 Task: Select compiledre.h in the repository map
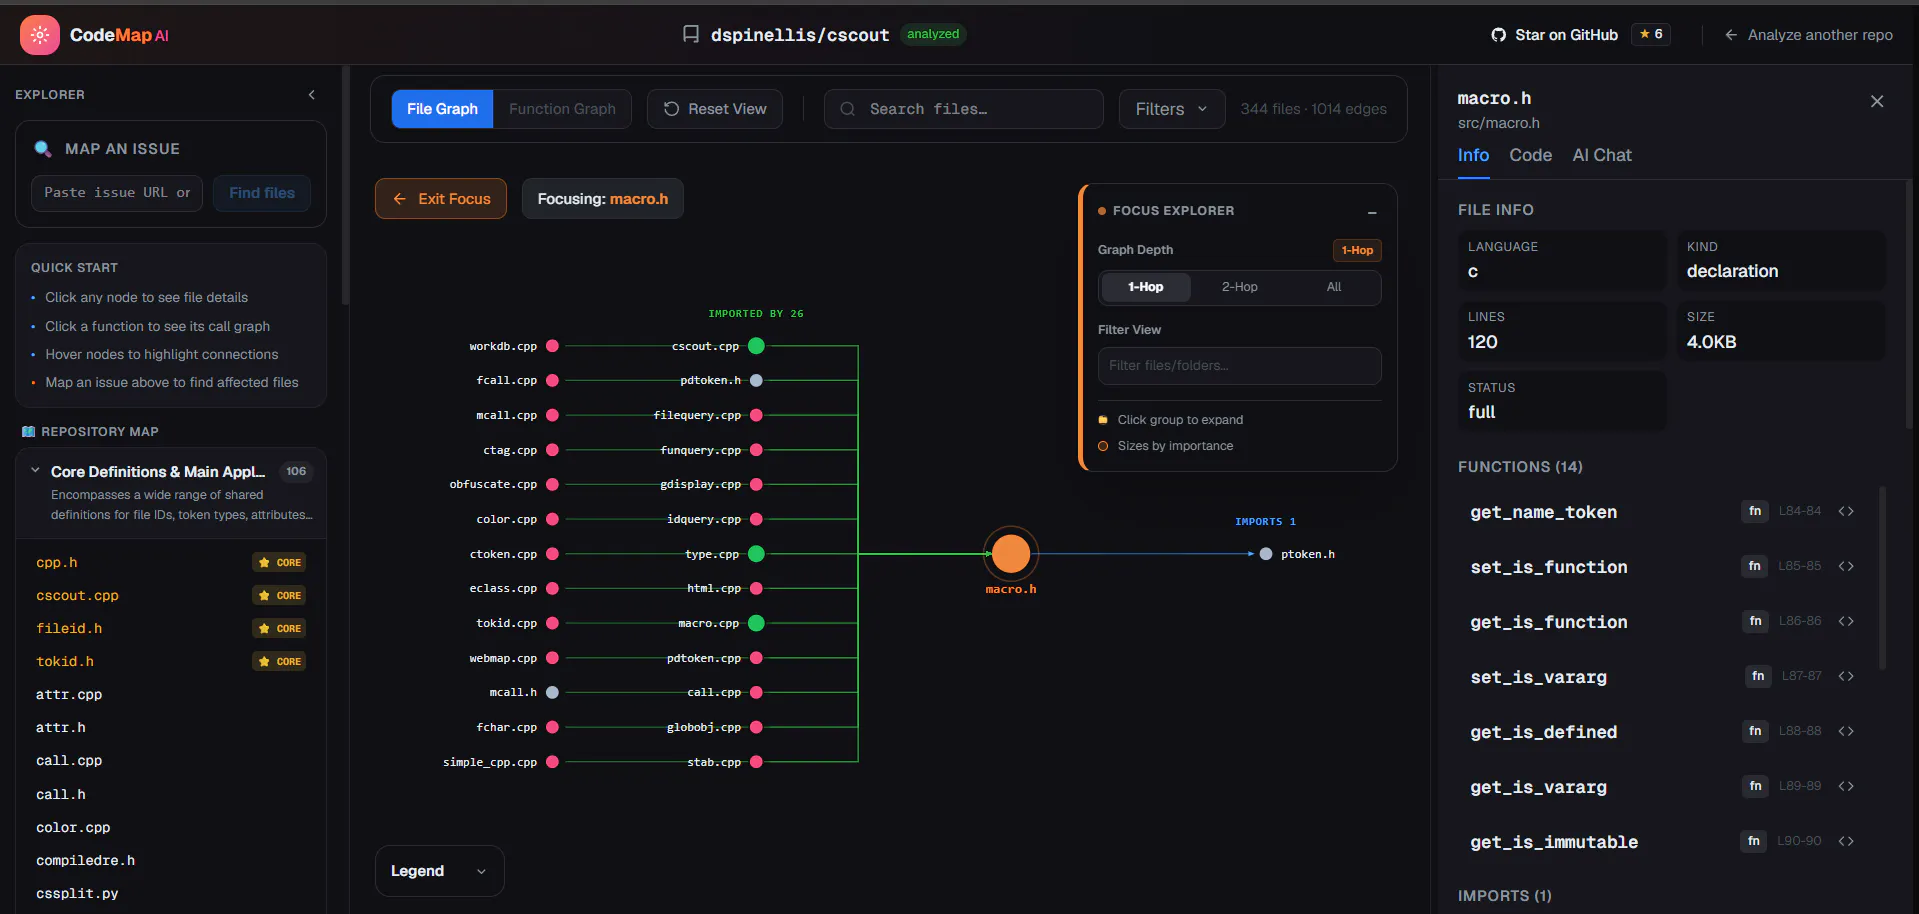[85, 861]
